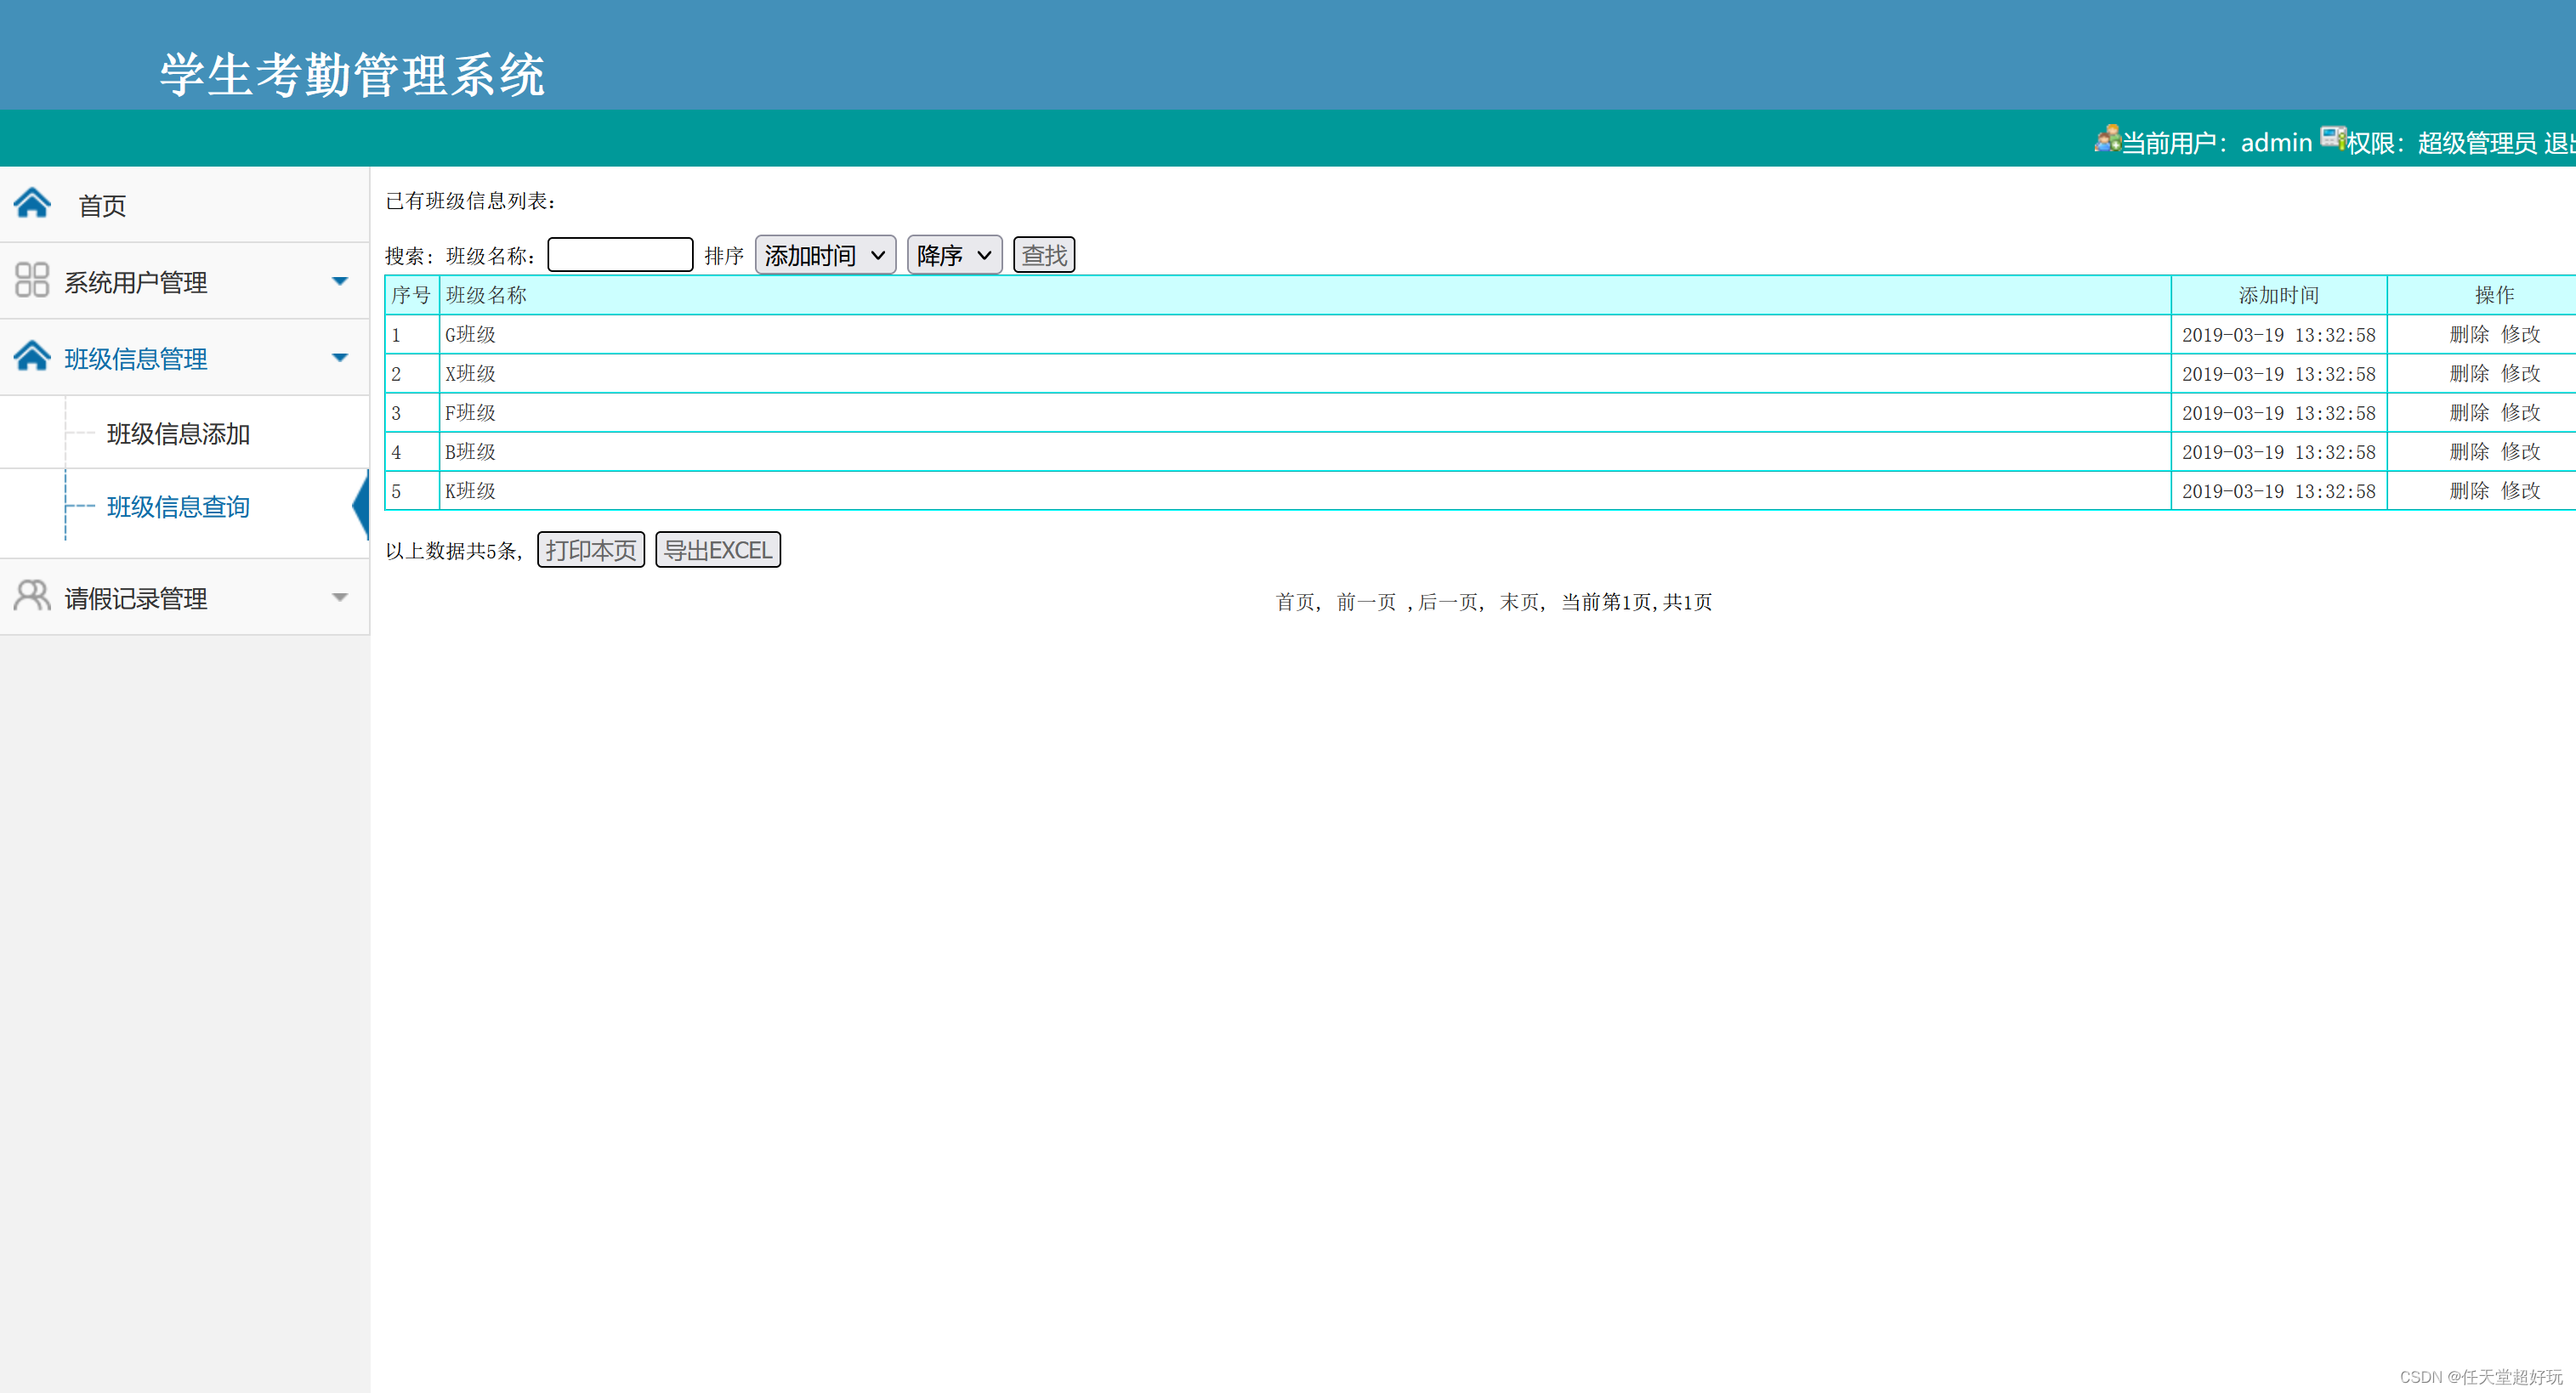Click the grid icon for 系统用户管理
2576x1393 pixels.
[32, 280]
